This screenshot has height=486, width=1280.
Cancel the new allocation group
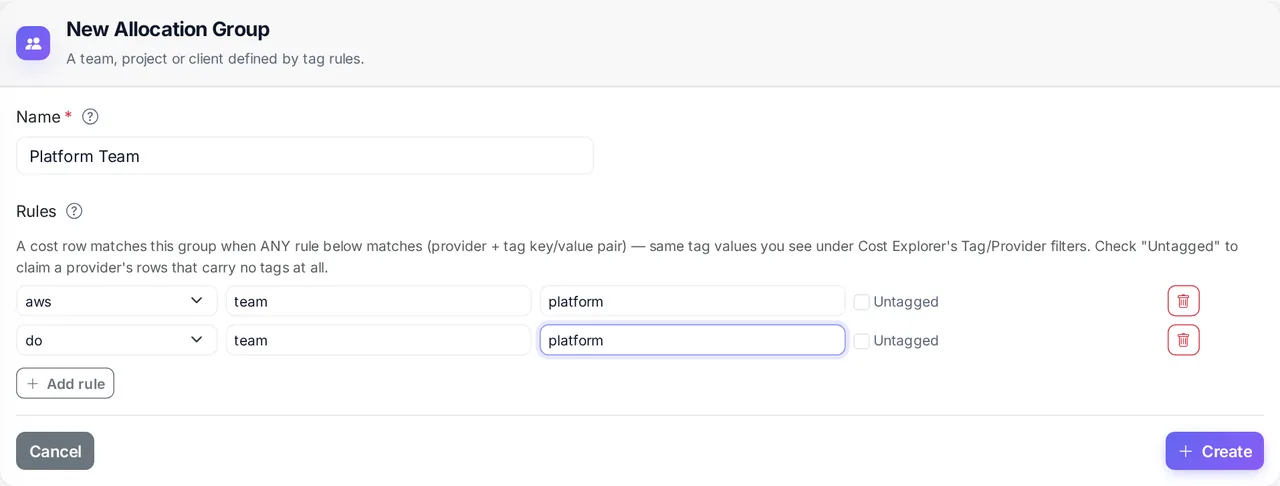coord(55,451)
